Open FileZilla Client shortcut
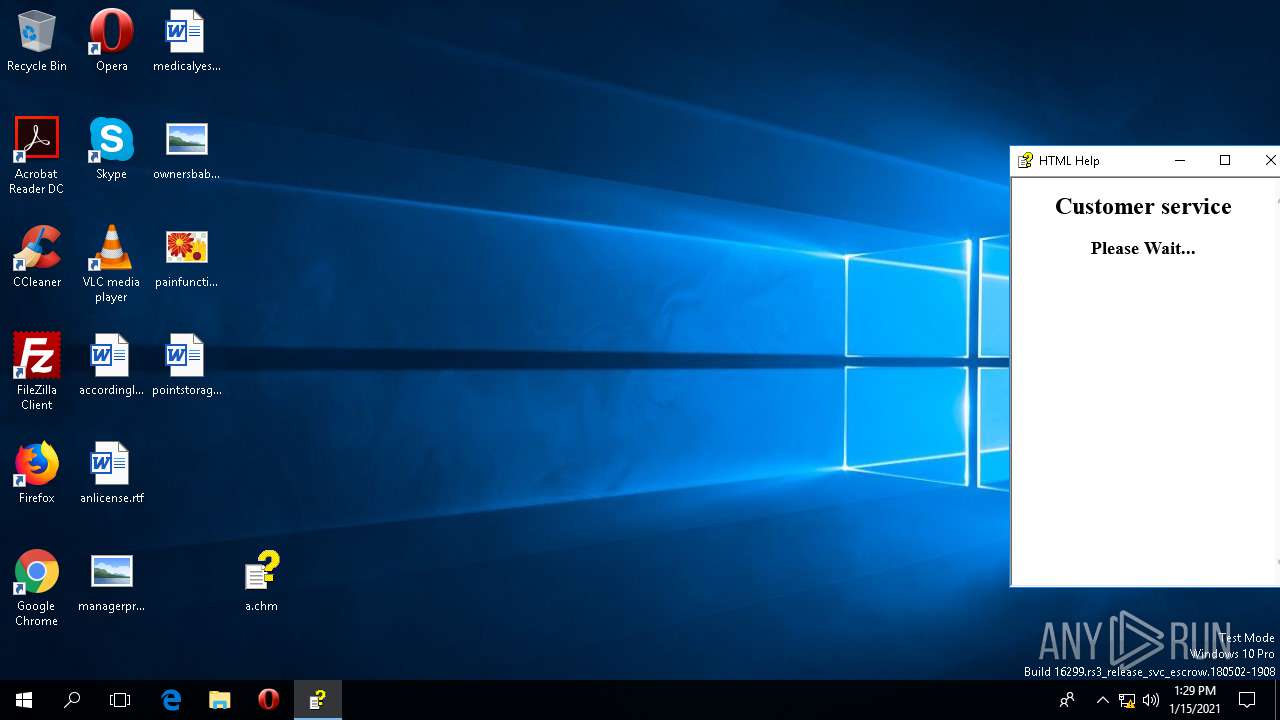 37,372
